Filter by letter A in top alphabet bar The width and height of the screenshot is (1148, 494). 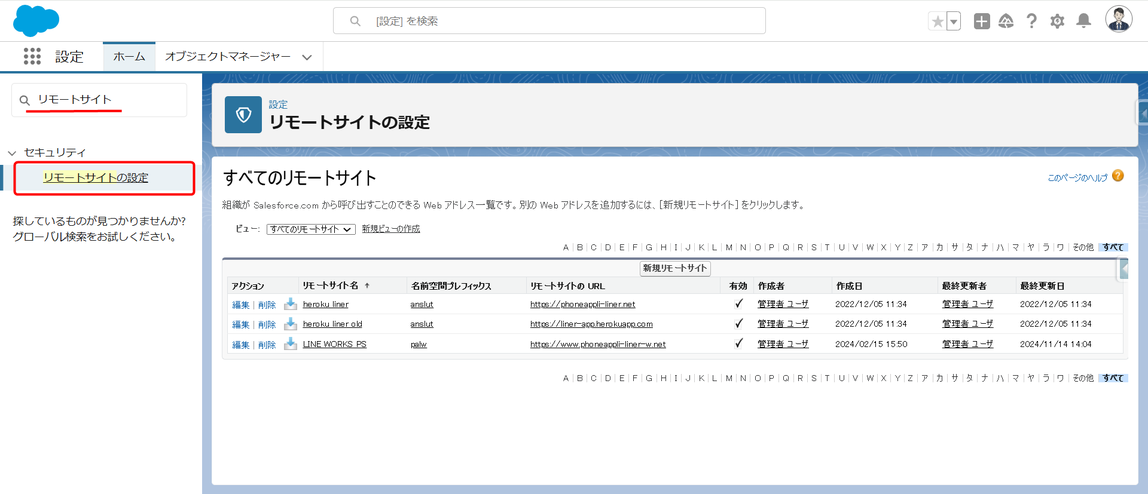(x=566, y=247)
